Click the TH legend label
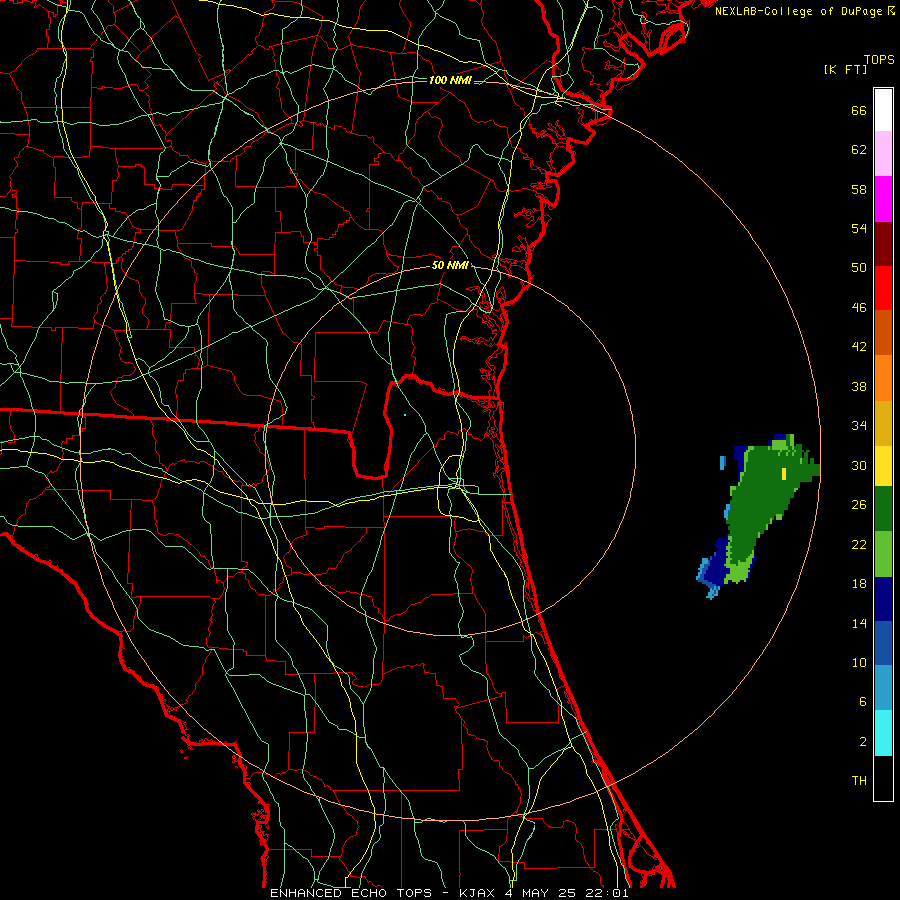The image size is (900, 900). pyautogui.click(x=859, y=781)
